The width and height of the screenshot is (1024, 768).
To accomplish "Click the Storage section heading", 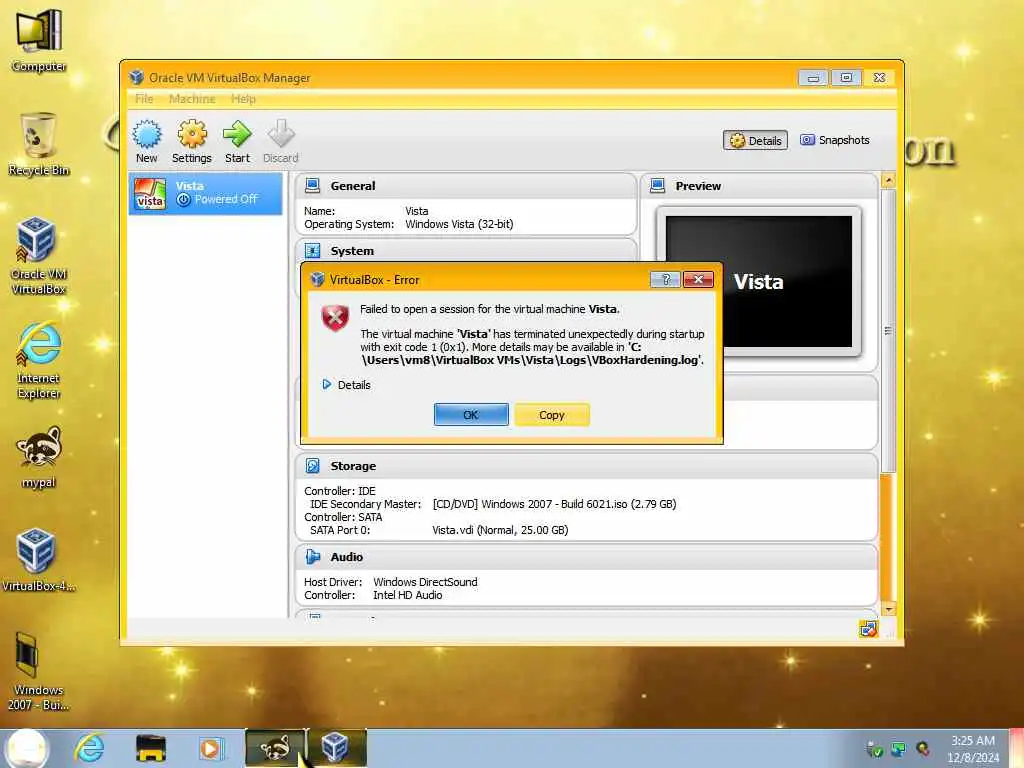I will coord(353,466).
